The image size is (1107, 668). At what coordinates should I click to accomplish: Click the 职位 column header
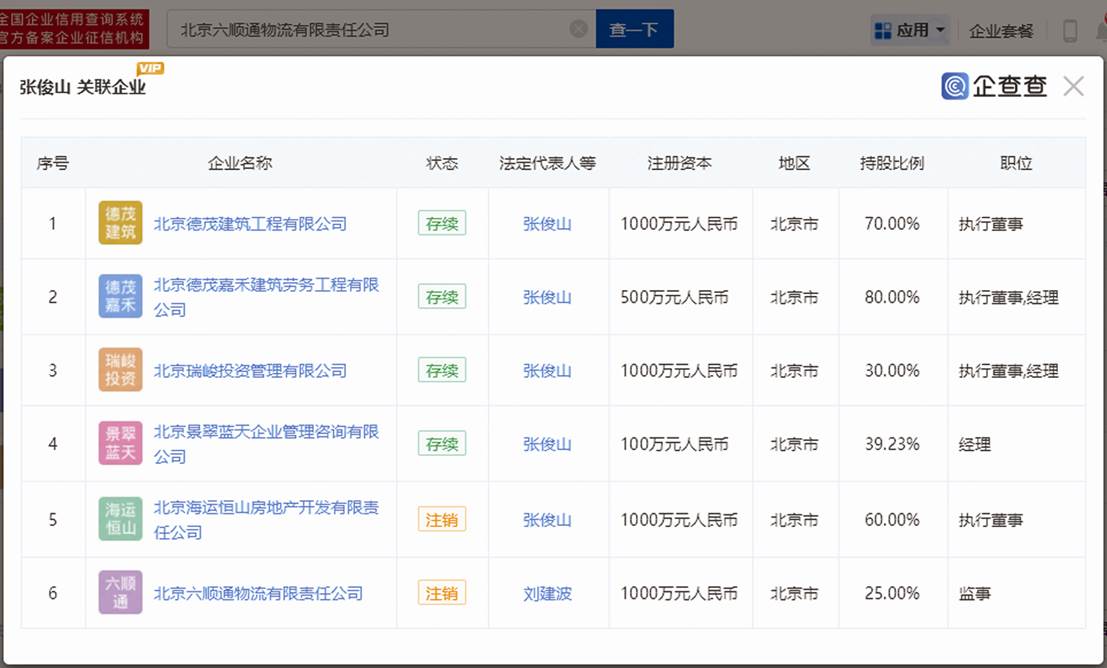(1016, 163)
